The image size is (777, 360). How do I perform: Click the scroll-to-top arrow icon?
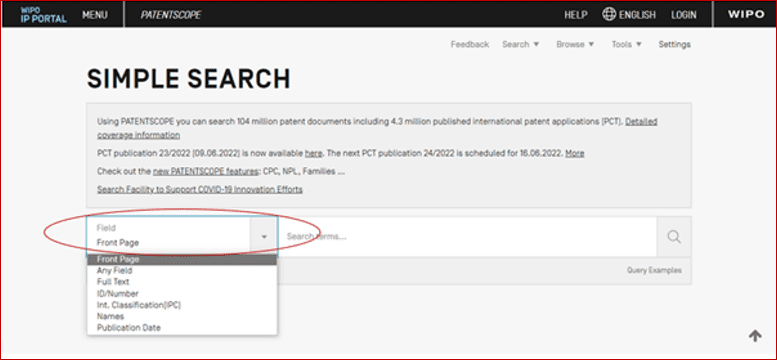(755, 336)
